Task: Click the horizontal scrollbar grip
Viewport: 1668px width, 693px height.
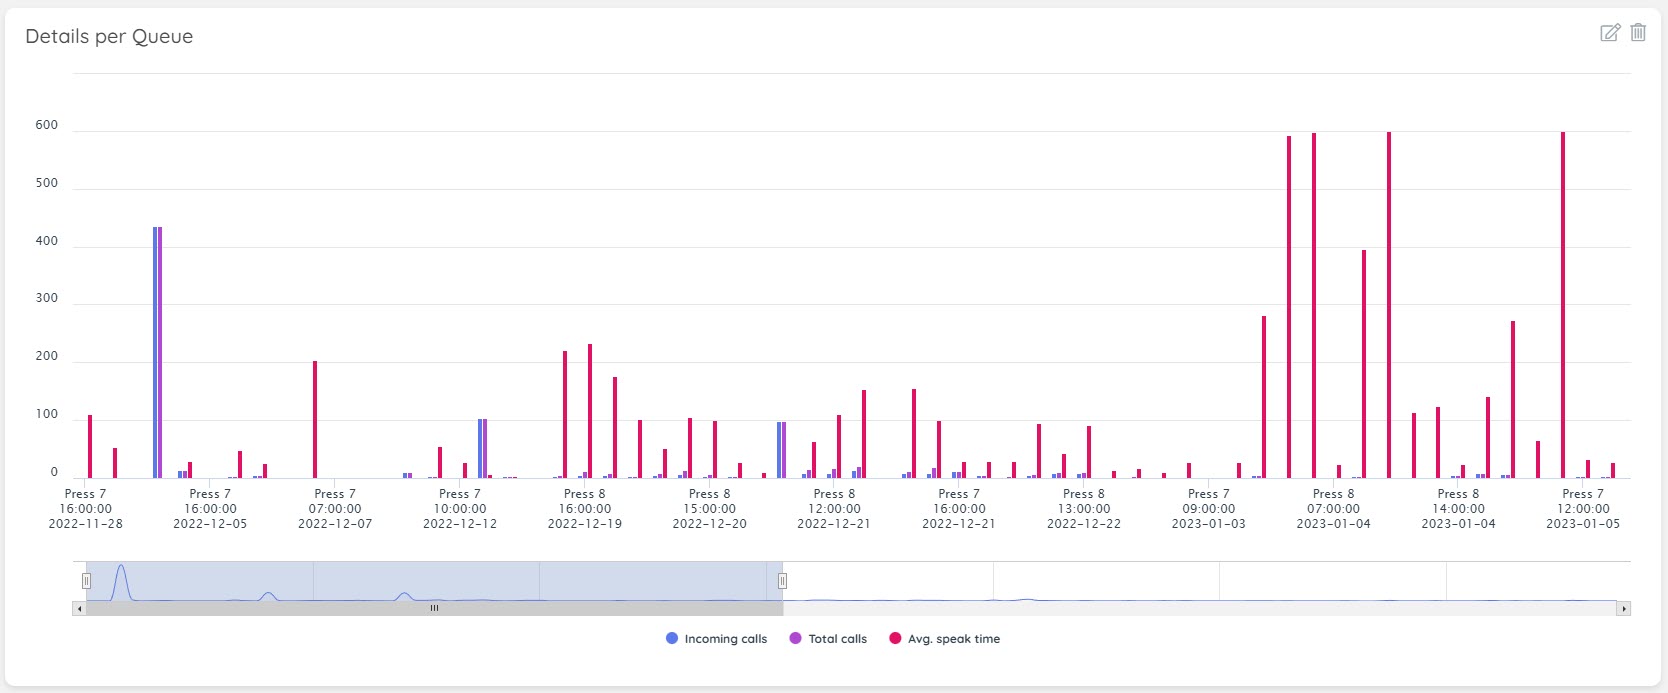Action: click(x=434, y=608)
